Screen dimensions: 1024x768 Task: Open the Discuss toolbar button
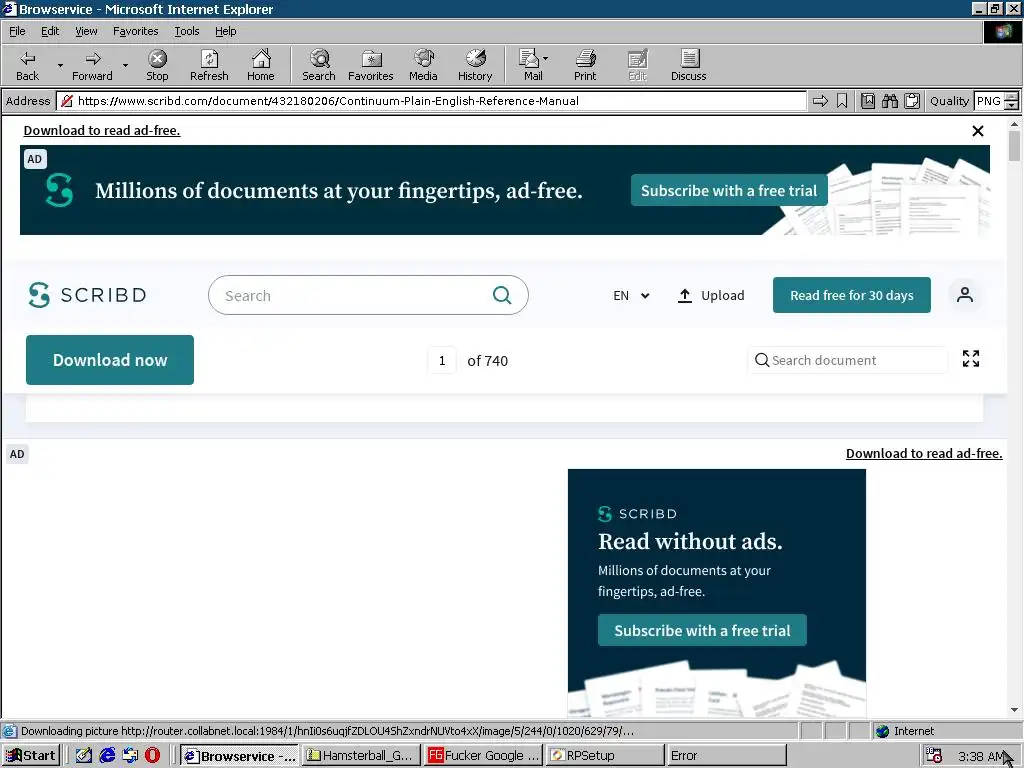(688, 65)
